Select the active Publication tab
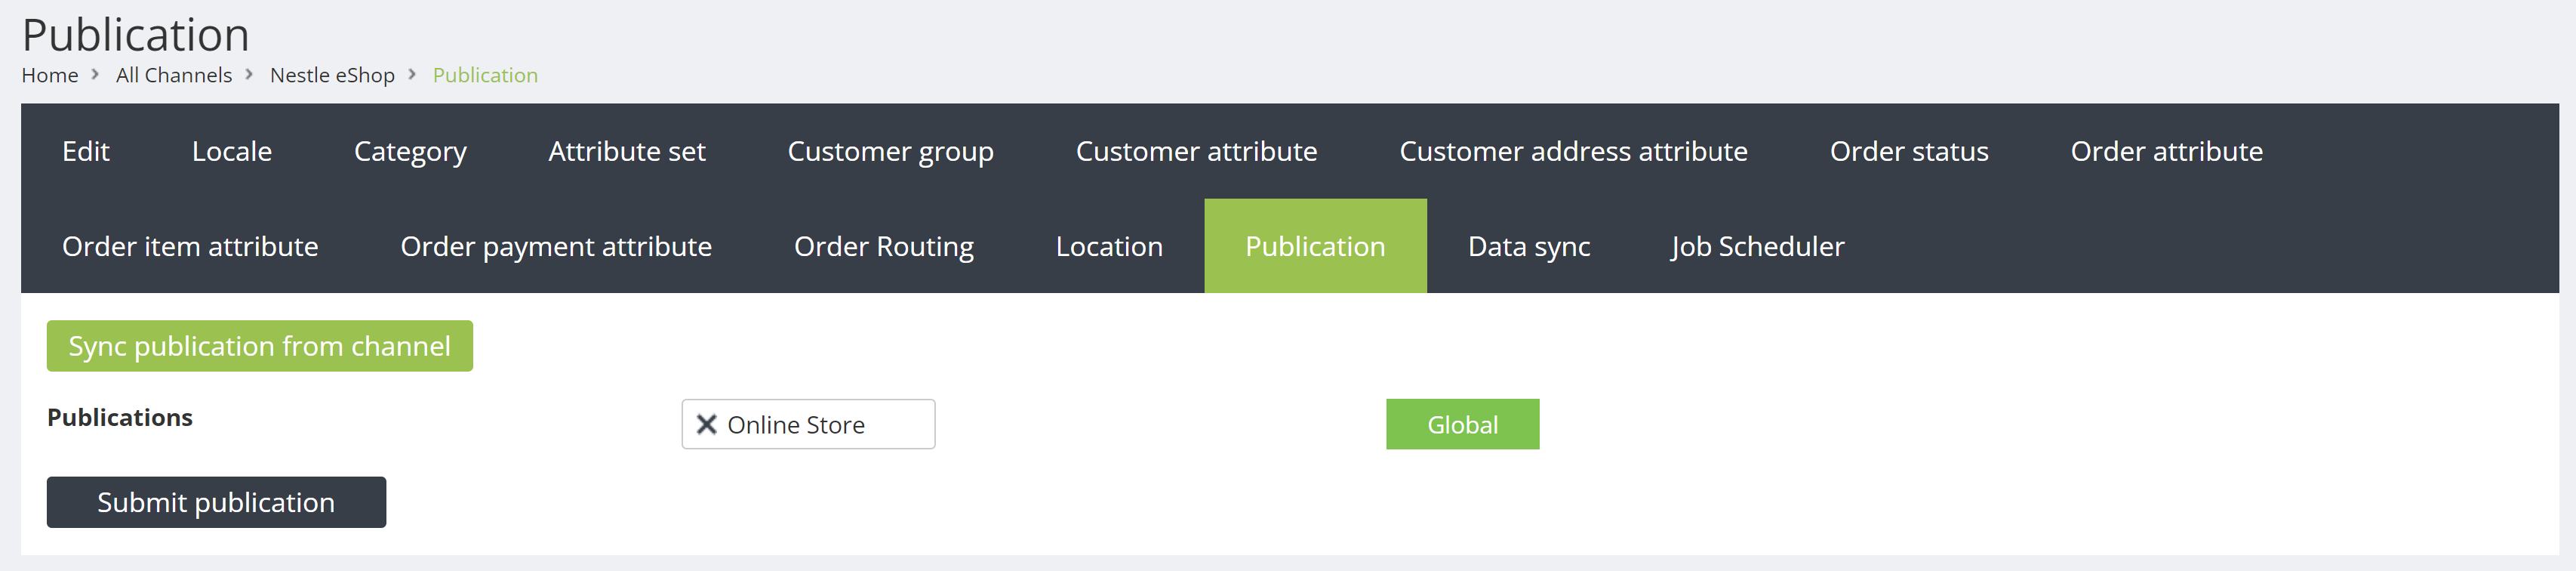Image resolution: width=2576 pixels, height=571 pixels. (x=1315, y=246)
